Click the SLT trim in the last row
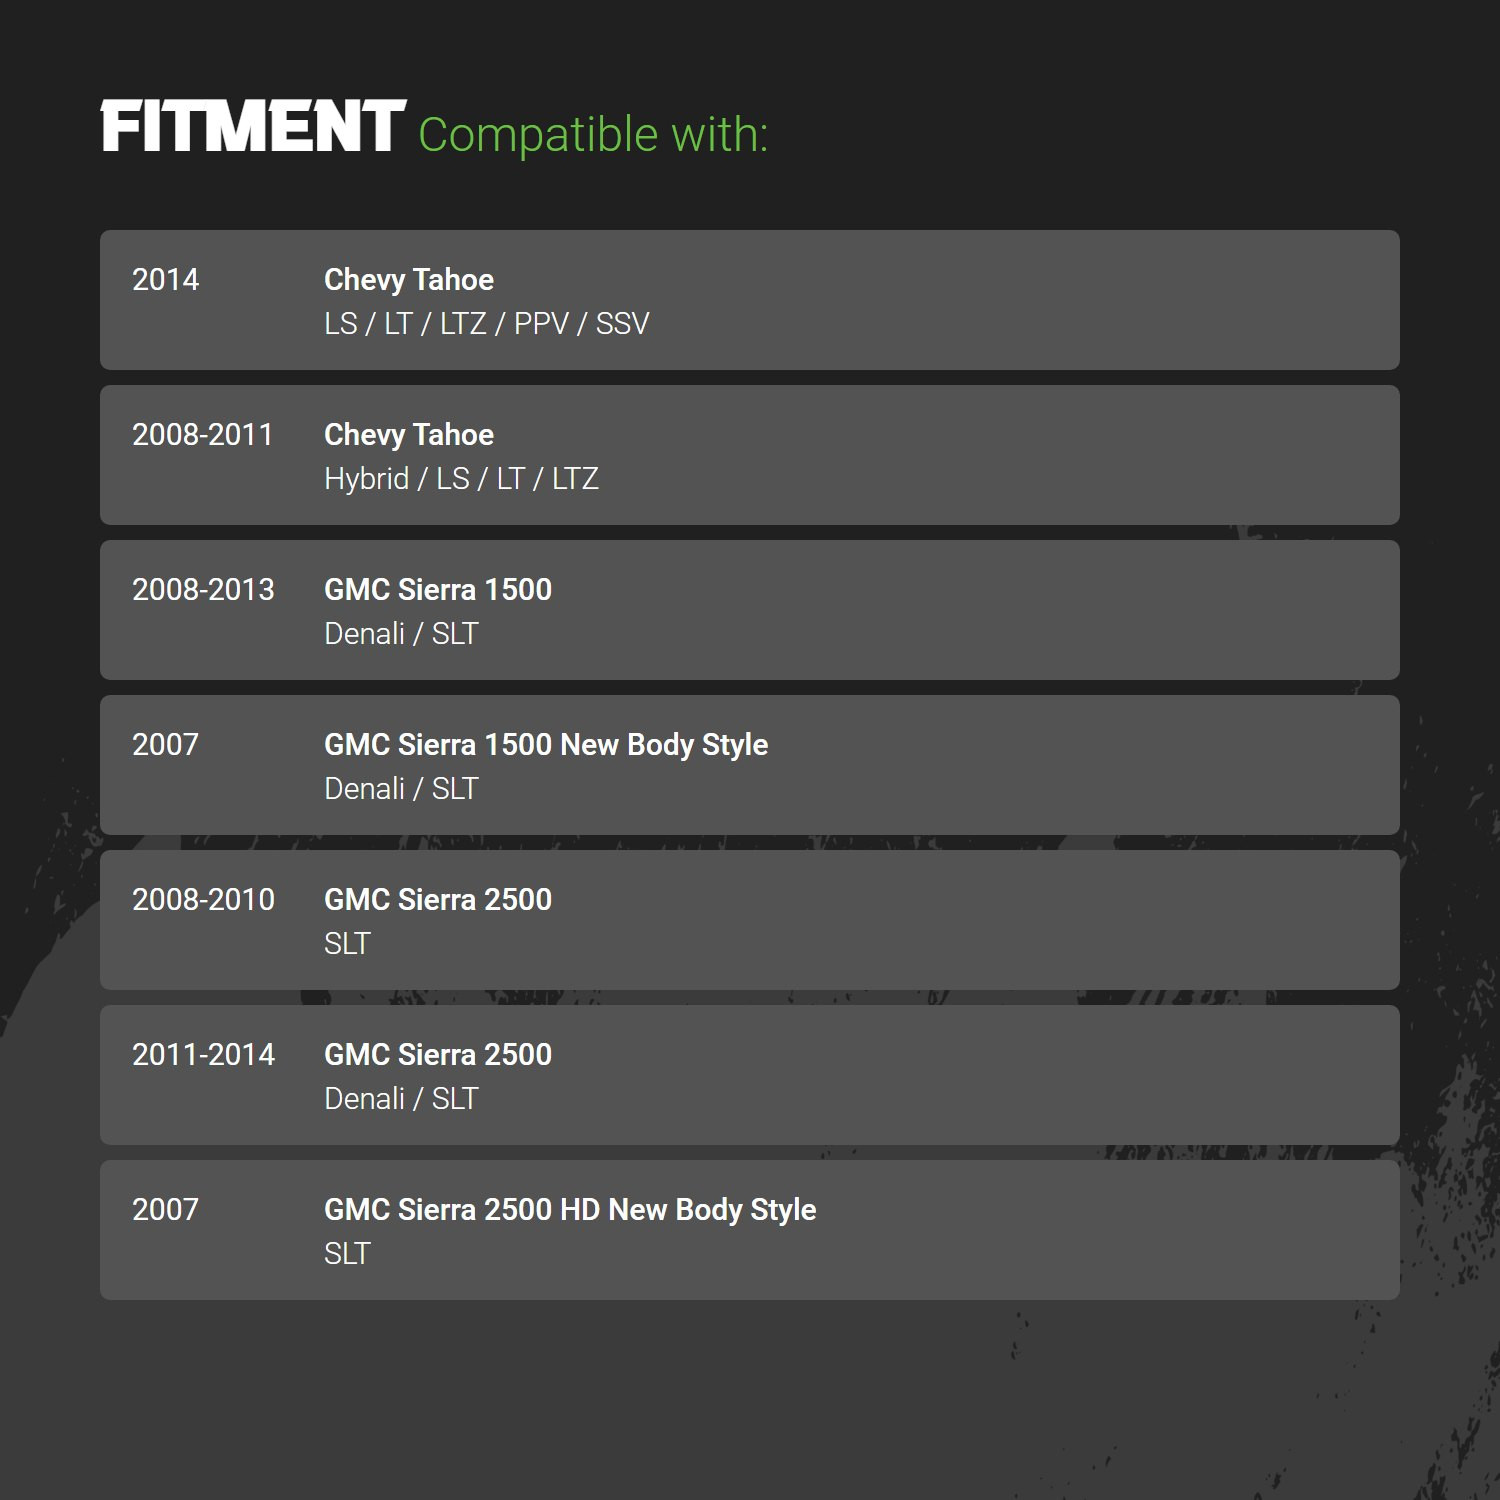 [x=347, y=1254]
